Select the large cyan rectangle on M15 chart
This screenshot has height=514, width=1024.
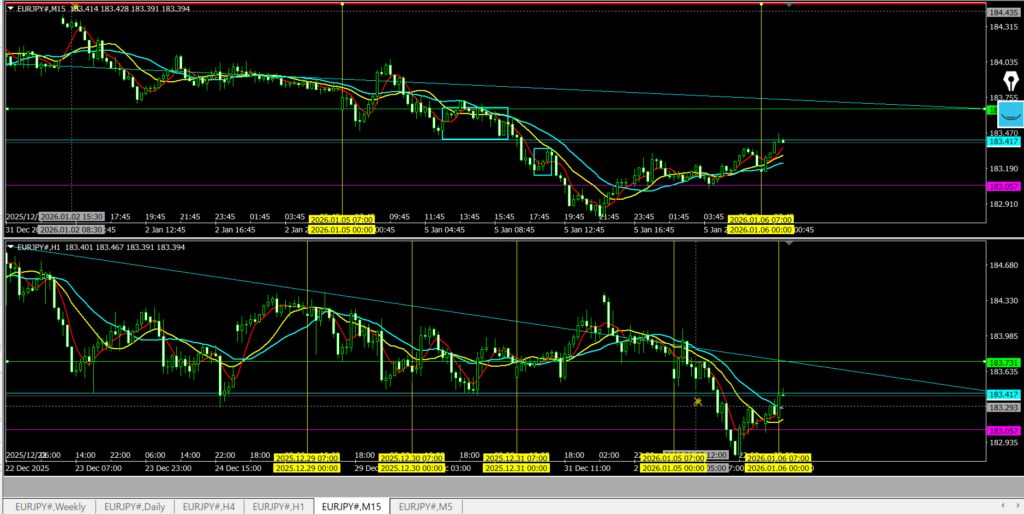tap(475, 122)
